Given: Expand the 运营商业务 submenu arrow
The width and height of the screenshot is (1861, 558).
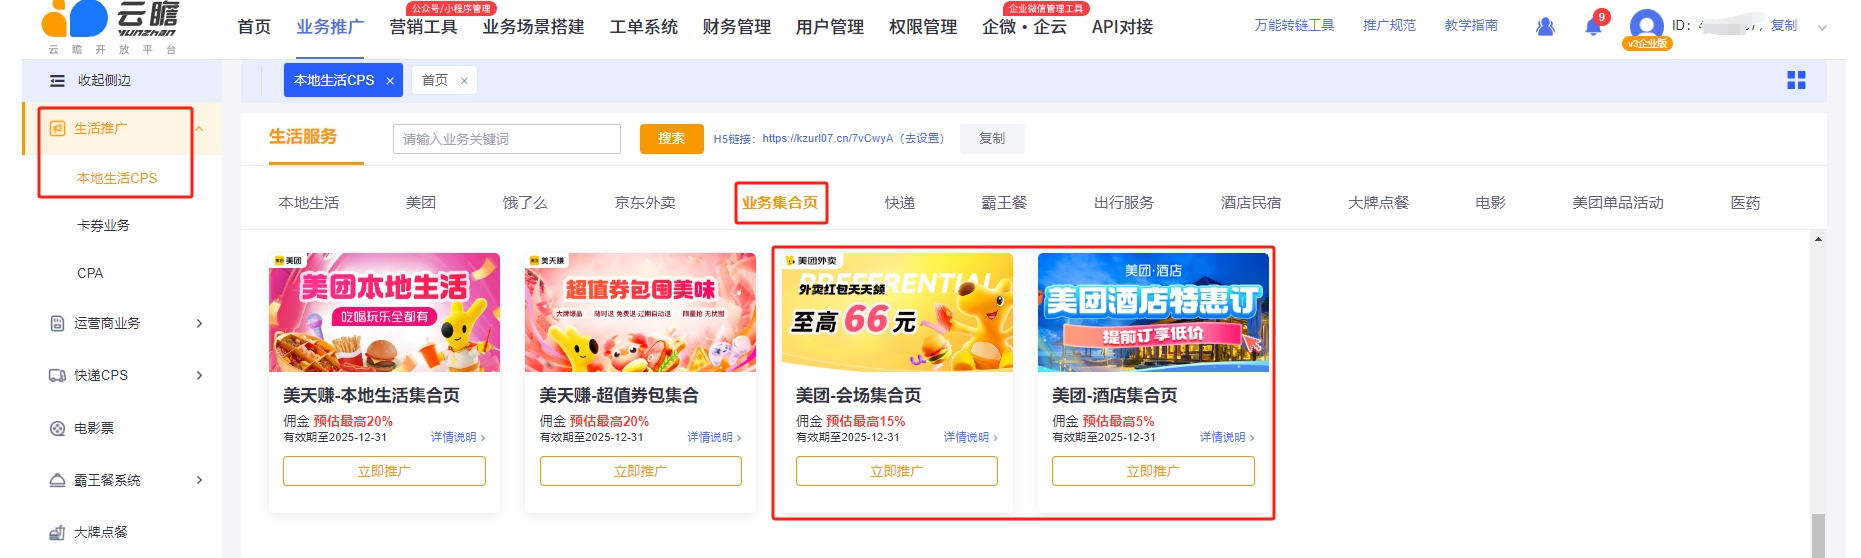Looking at the screenshot, I should [x=199, y=323].
